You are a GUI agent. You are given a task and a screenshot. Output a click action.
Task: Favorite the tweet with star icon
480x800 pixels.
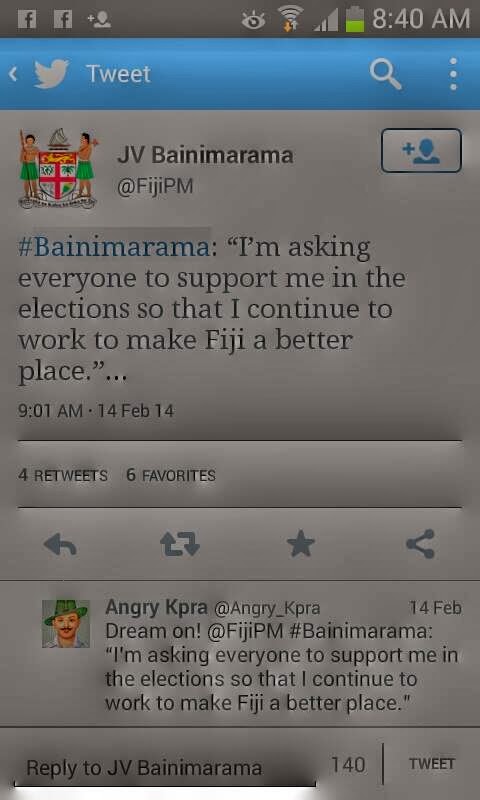[x=300, y=543]
